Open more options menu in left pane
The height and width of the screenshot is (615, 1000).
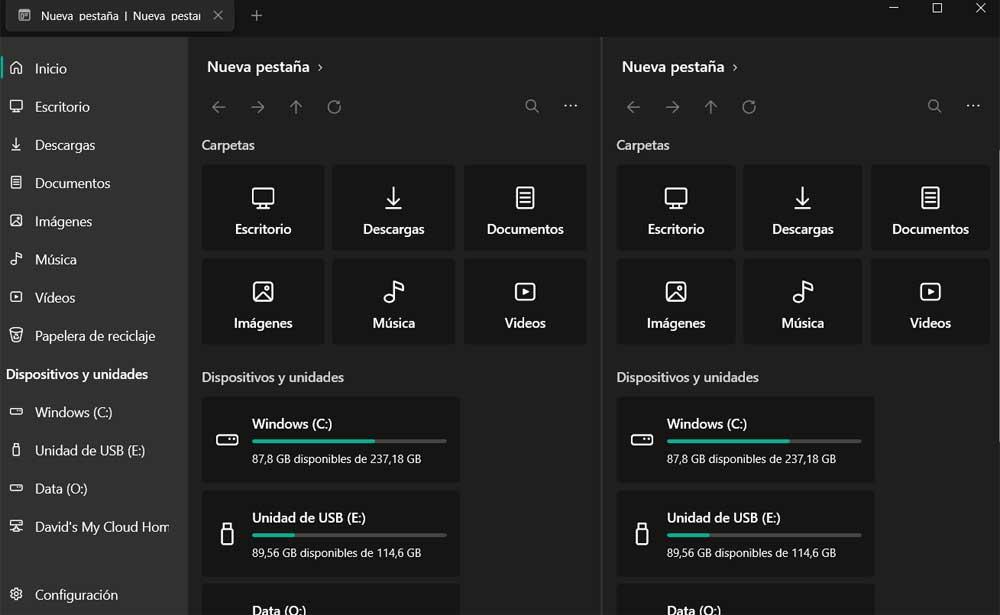571,106
